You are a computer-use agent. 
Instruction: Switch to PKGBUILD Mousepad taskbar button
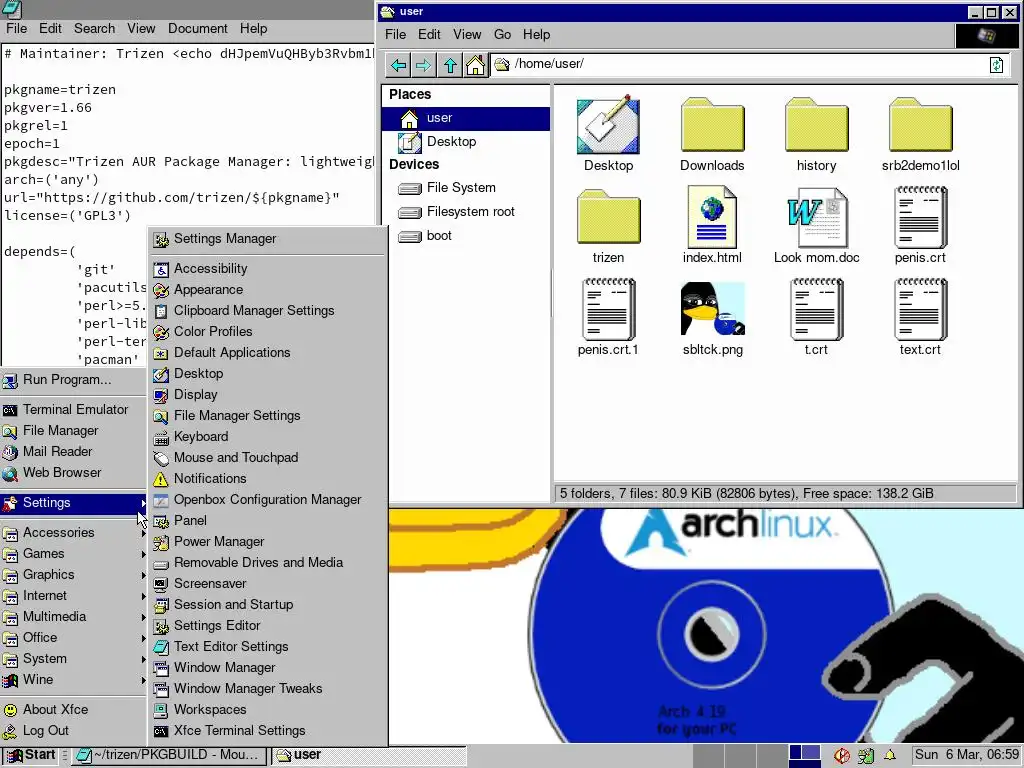169,755
